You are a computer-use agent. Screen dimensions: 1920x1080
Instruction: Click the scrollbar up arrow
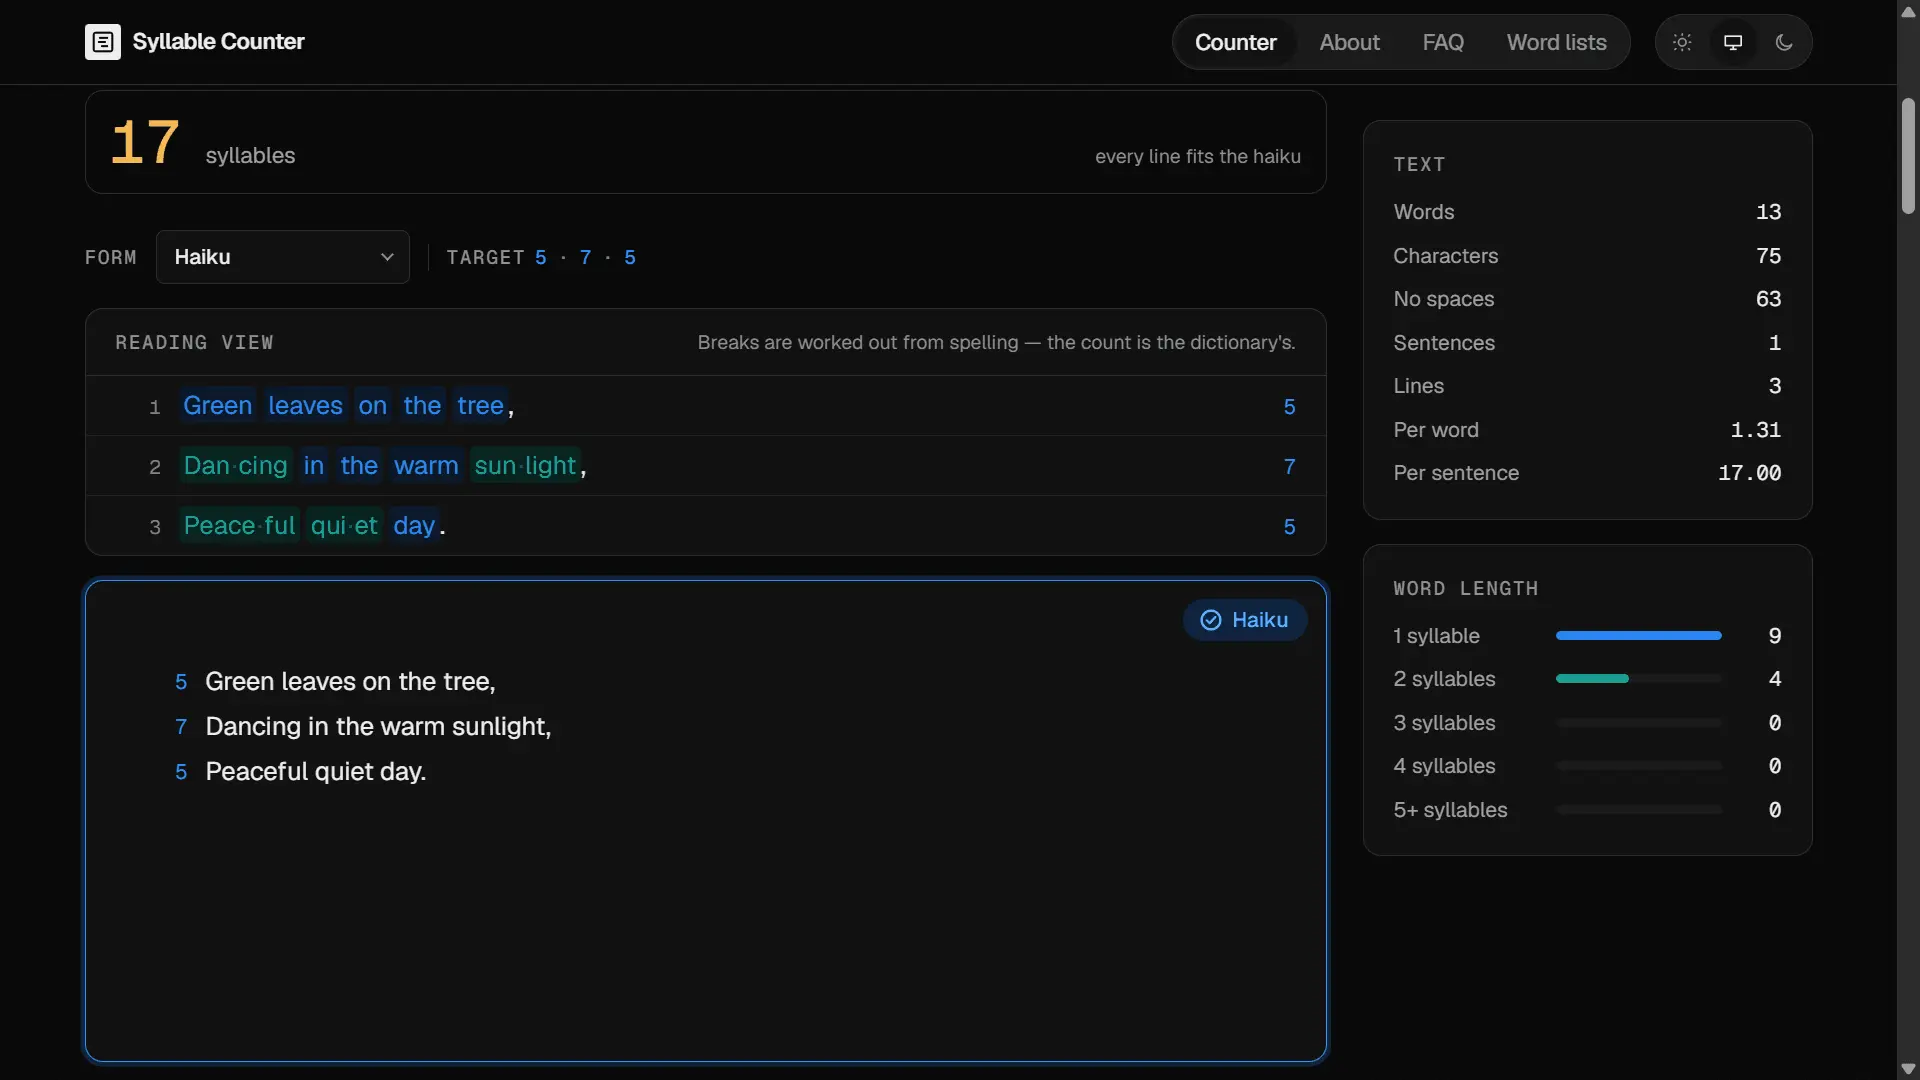[1908, 11]
